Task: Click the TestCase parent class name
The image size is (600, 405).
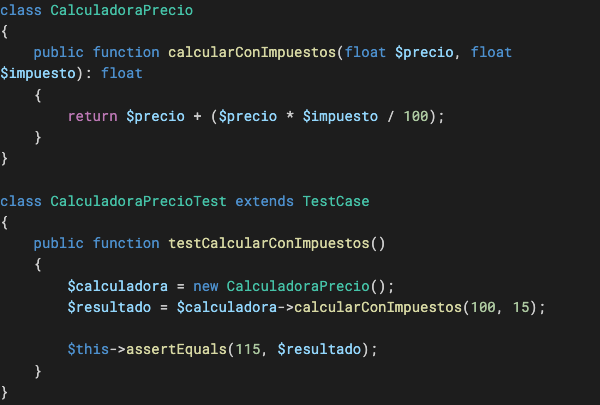Action: point(335,201)
